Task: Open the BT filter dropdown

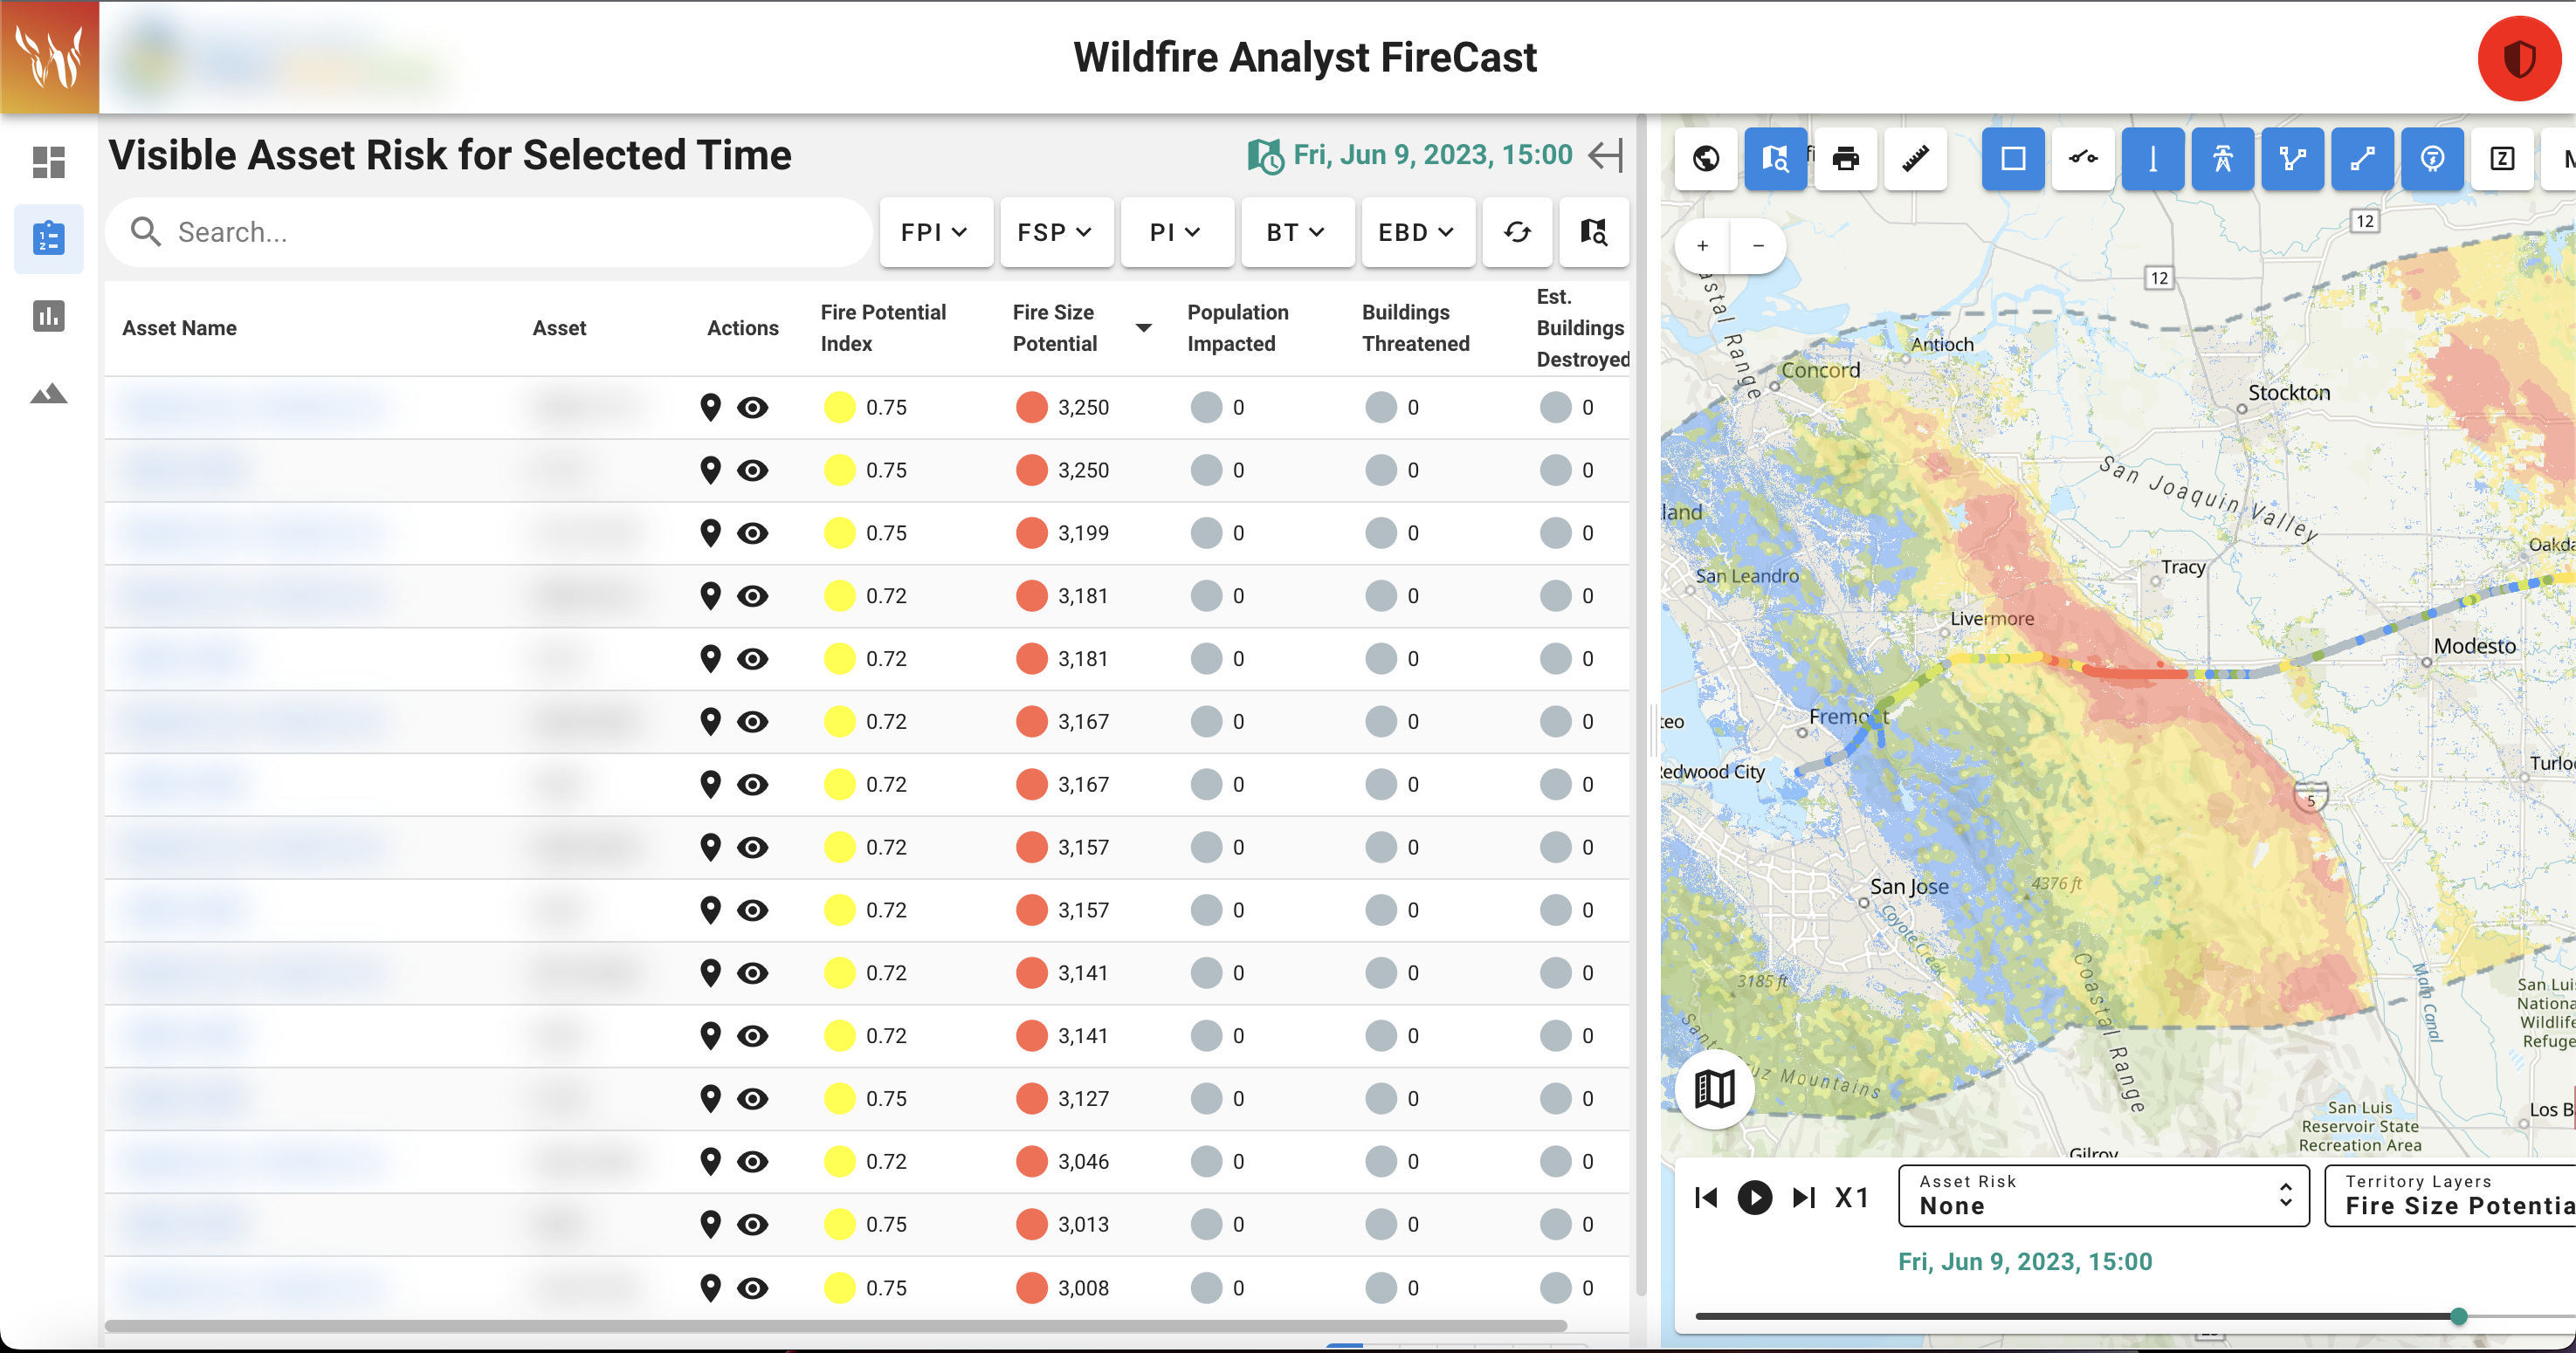Action: click(x=1296, y=232)
